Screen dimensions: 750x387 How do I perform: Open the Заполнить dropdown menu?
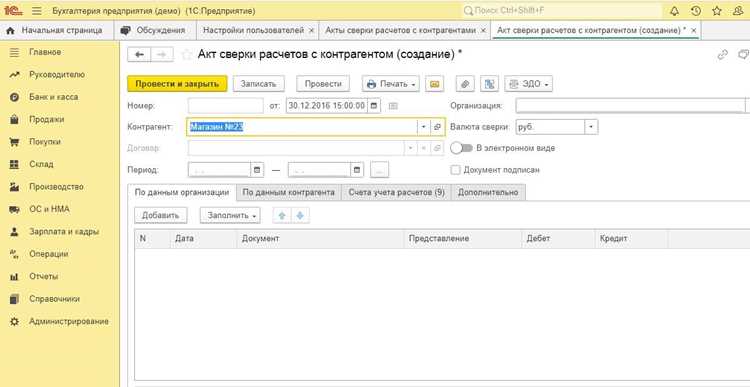[230, 215]
